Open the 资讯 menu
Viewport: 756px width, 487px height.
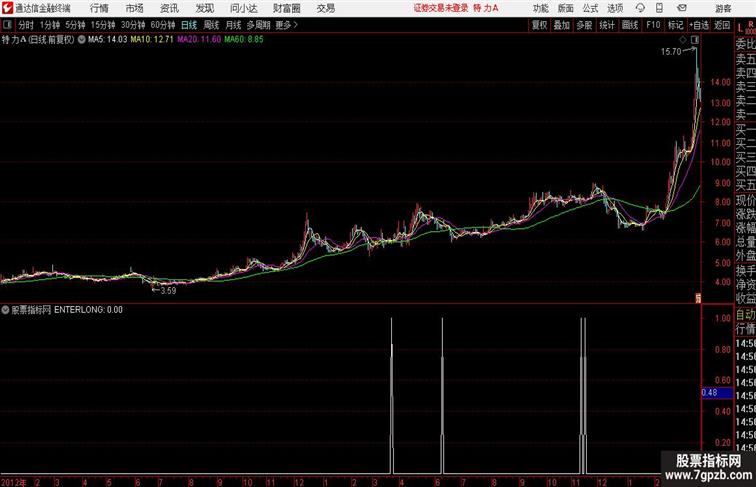click(x=169, y=8)
